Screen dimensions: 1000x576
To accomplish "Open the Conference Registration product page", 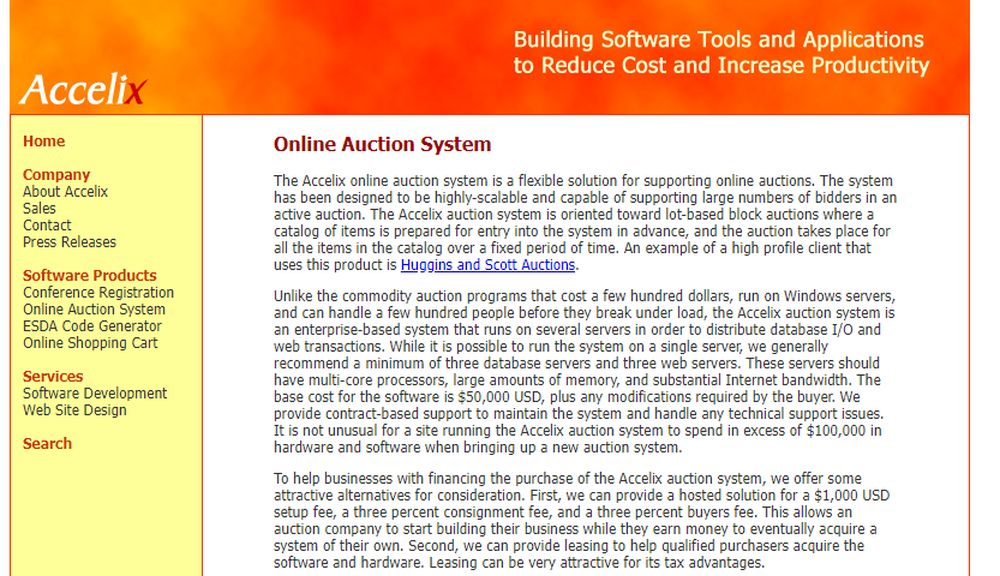I will [x=98, y=292].
